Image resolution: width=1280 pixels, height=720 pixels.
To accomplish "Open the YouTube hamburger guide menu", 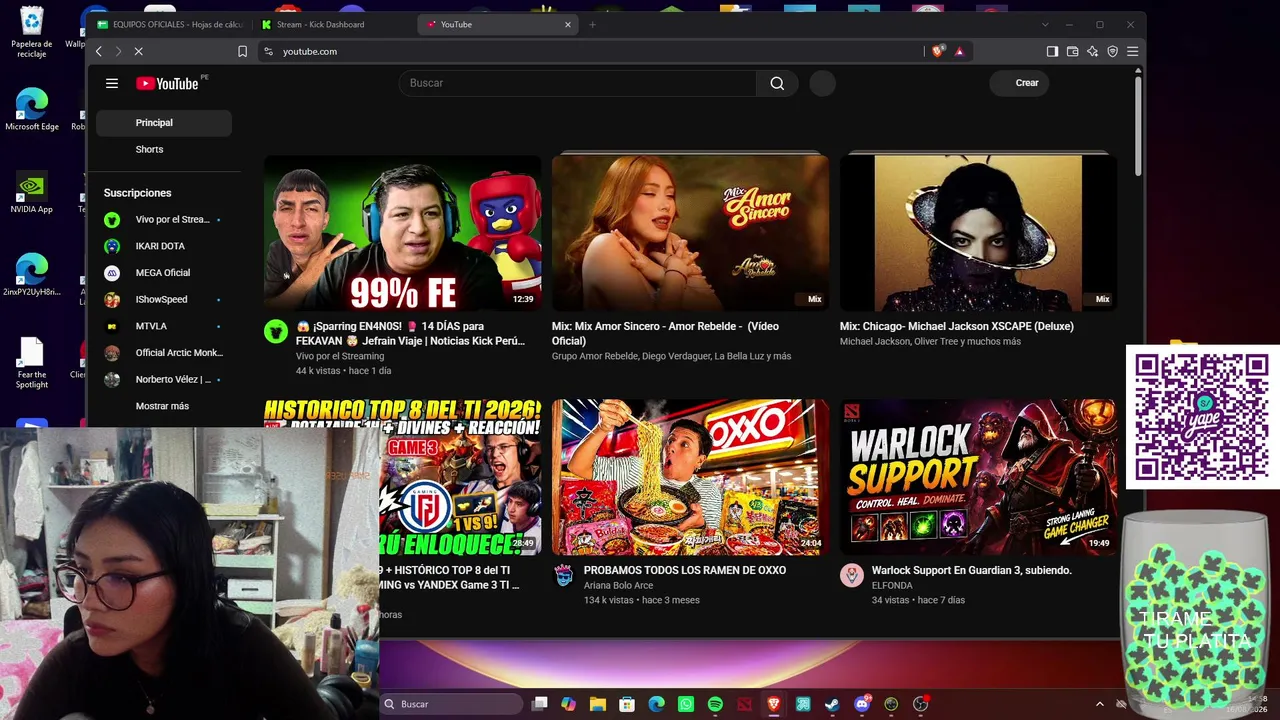I will click(112, 83).
